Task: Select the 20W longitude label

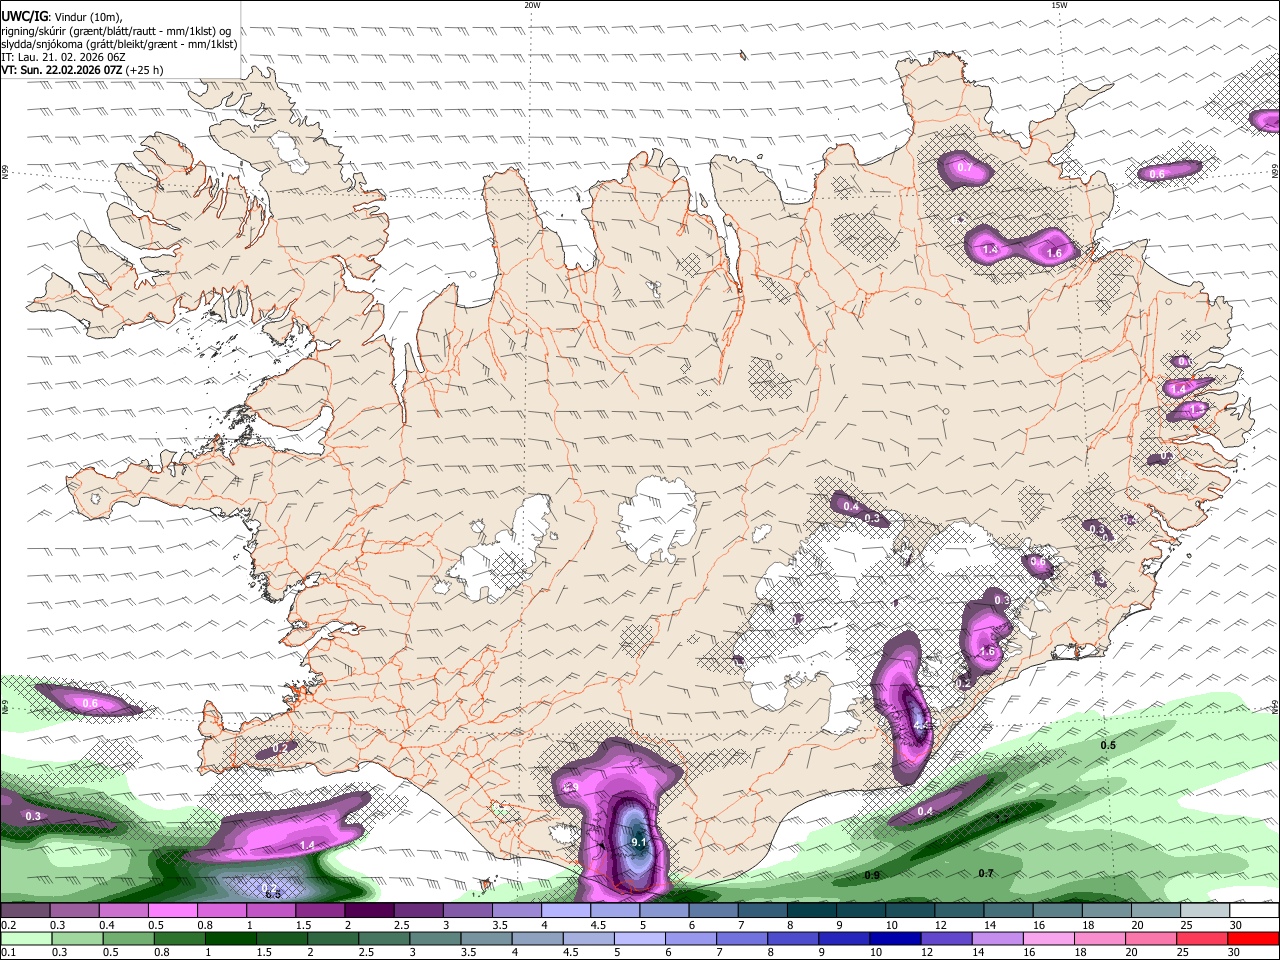Action: [532, 5]
